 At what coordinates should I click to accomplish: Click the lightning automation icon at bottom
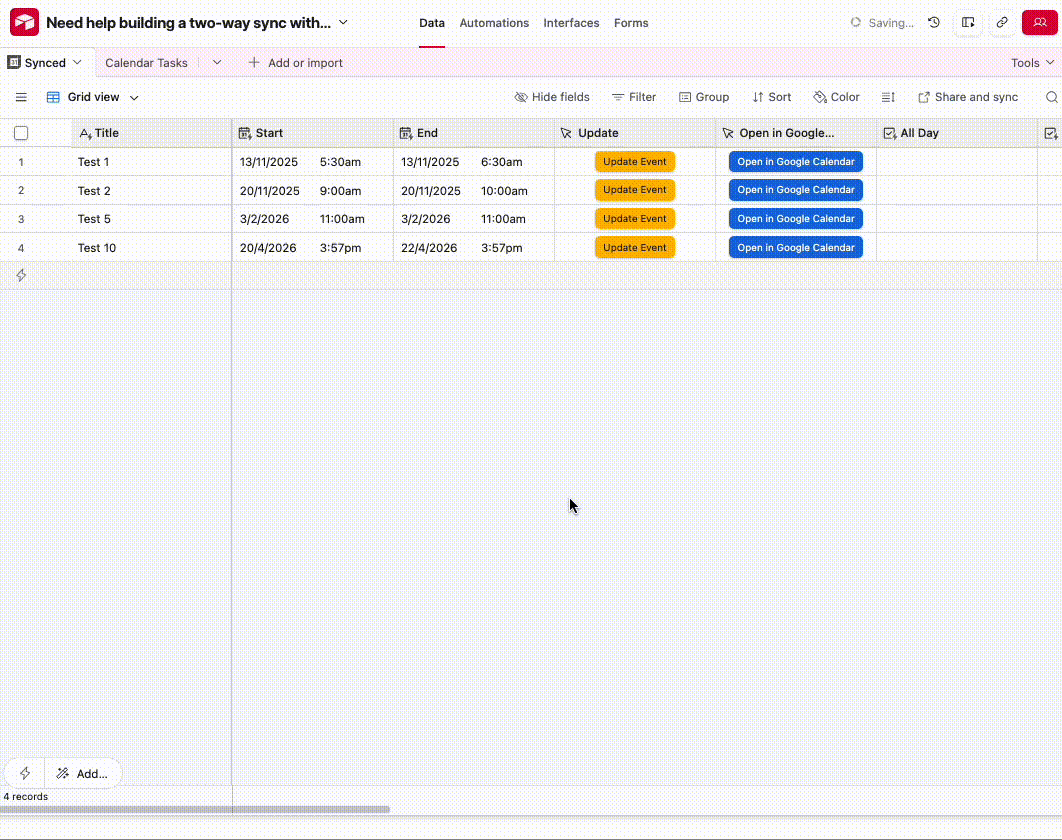[x=25, y=773]
